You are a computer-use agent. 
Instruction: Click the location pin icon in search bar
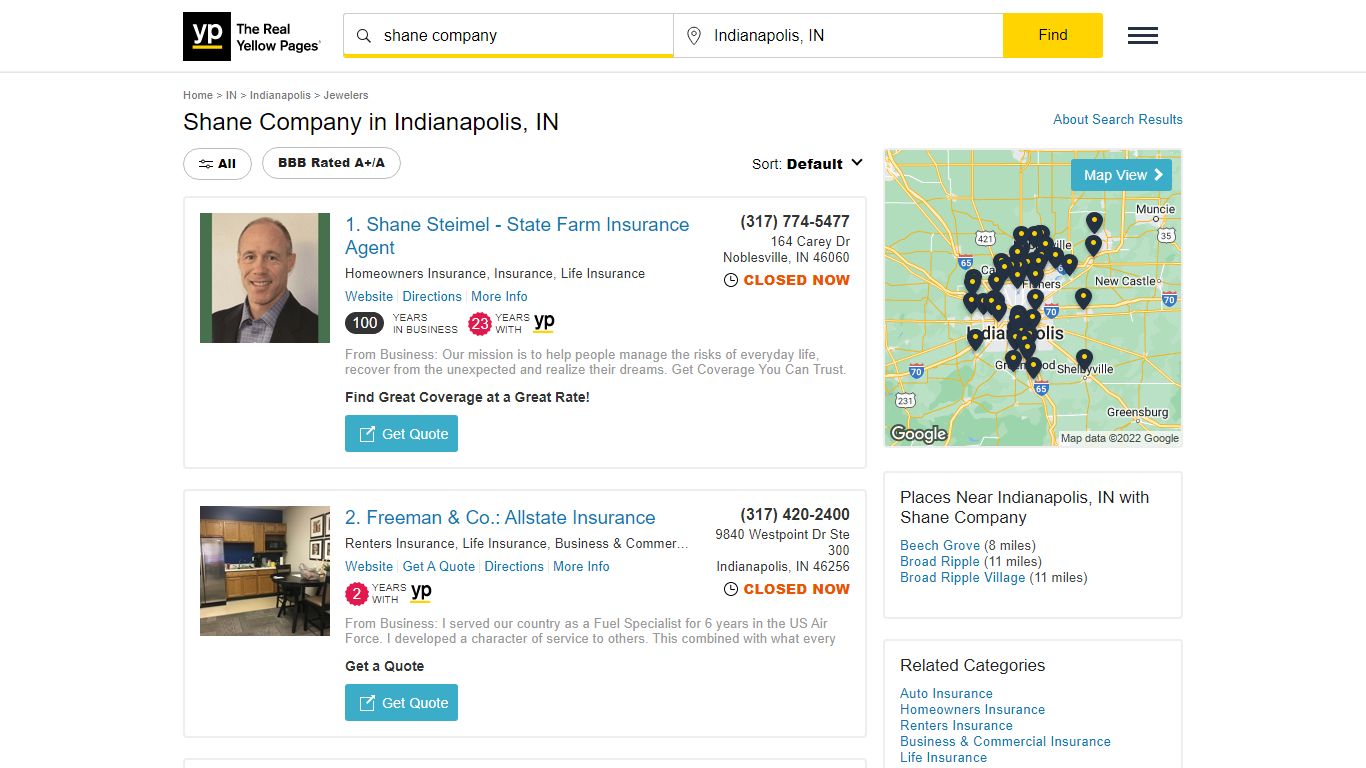click(x=694, y=36)
